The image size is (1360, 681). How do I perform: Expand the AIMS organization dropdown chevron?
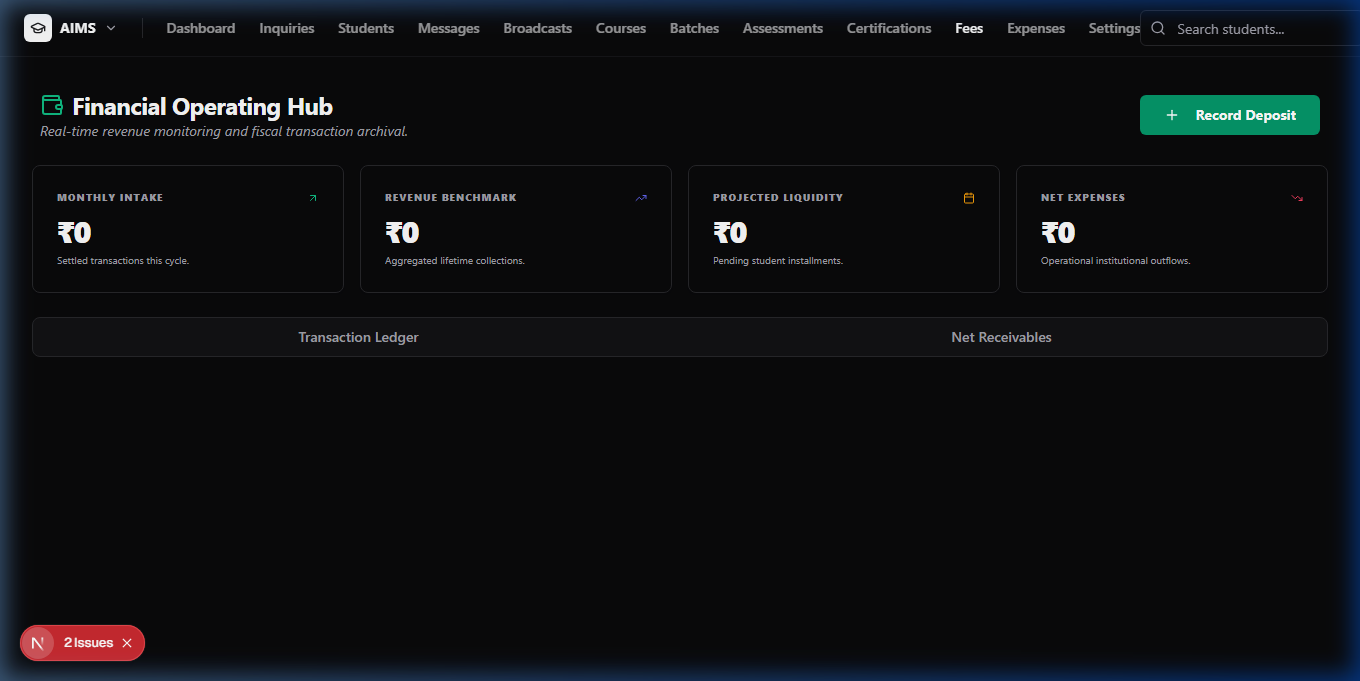point(111,28)
